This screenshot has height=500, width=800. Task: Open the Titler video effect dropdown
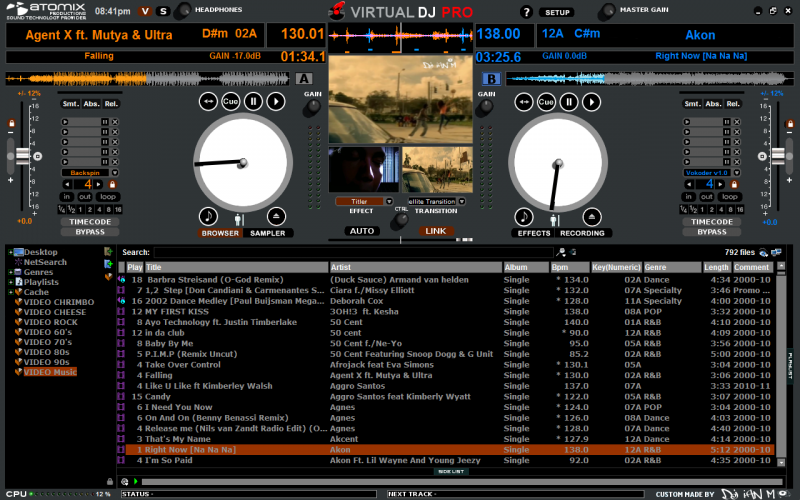389,202
